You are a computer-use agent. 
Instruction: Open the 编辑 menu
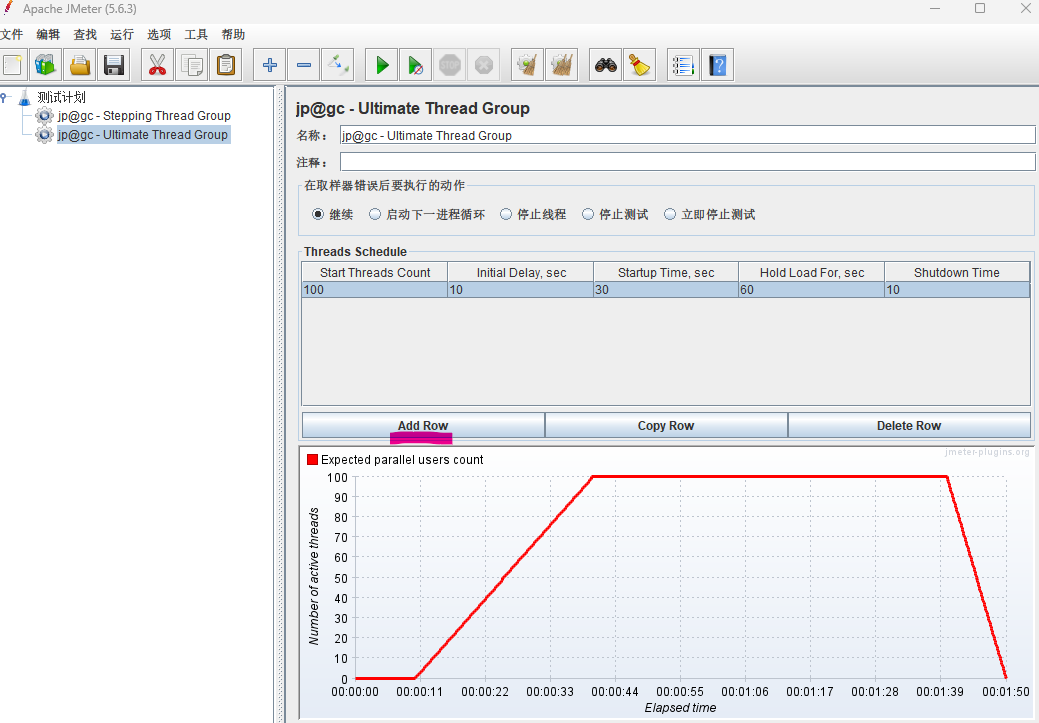point(48,34)
